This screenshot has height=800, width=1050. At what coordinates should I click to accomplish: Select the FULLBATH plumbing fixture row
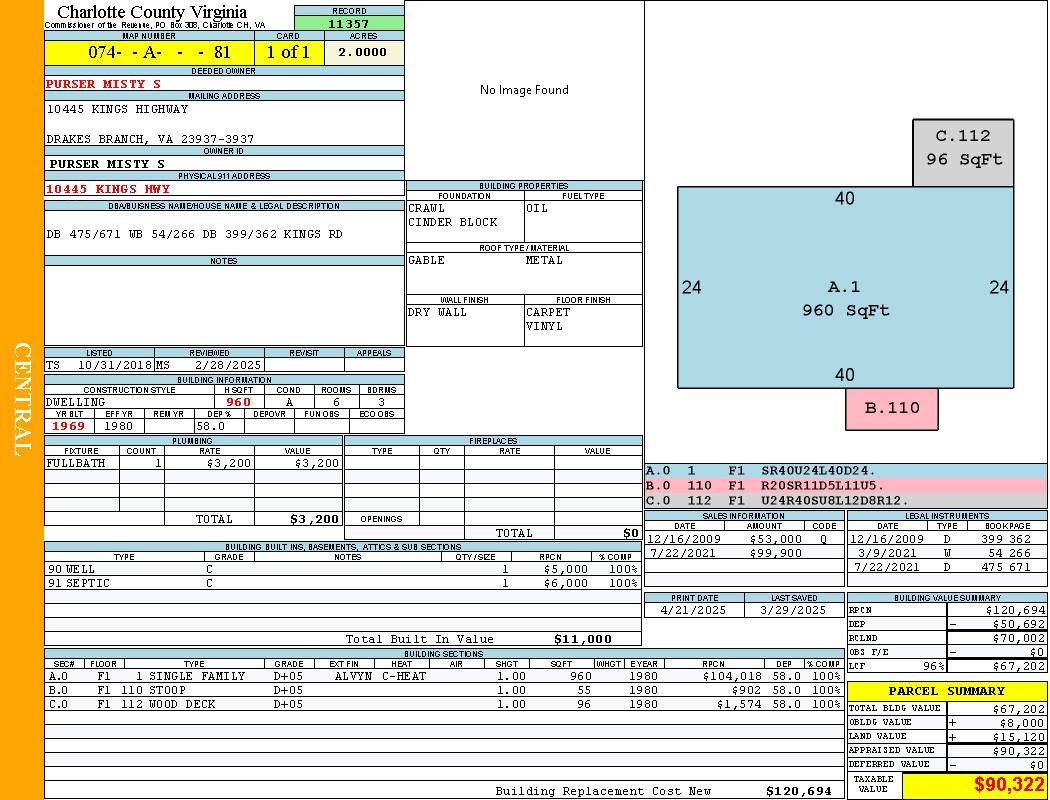pyautogui.click(x=192, y=463)
